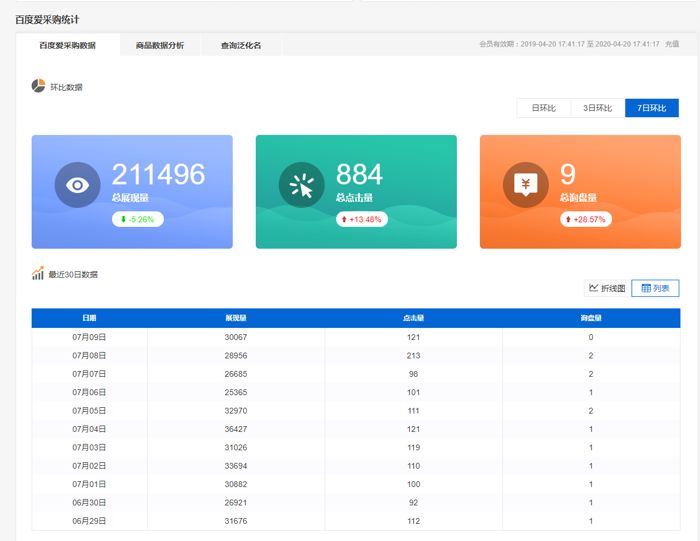This screenshot has width=700, height=541.
Task: Switch to the 商品数据分析 tab
Action: tap(160, 45)
